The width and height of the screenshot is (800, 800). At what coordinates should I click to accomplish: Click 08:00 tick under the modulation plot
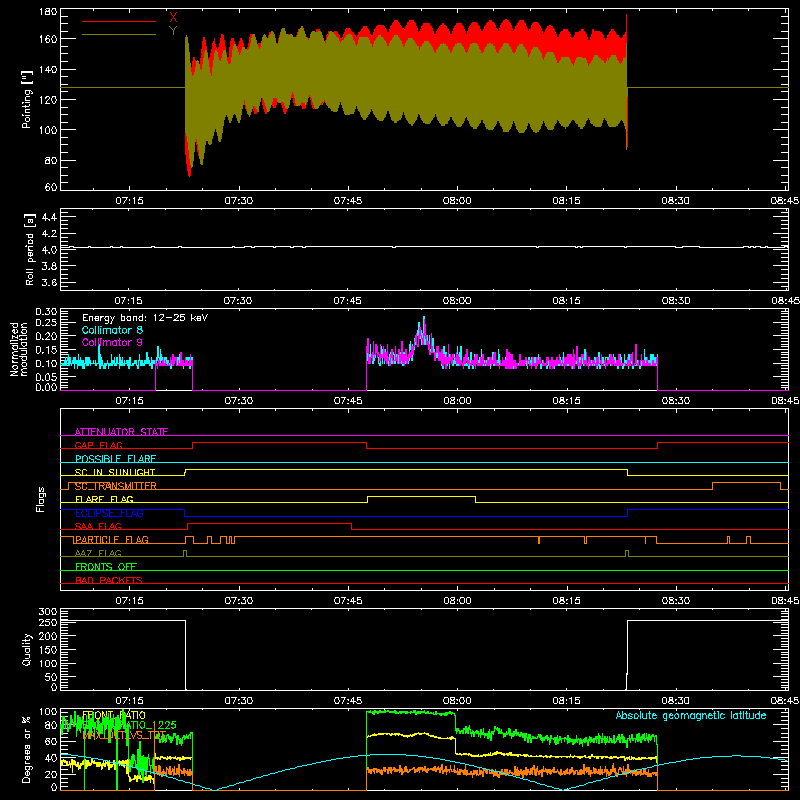point(457,401)
